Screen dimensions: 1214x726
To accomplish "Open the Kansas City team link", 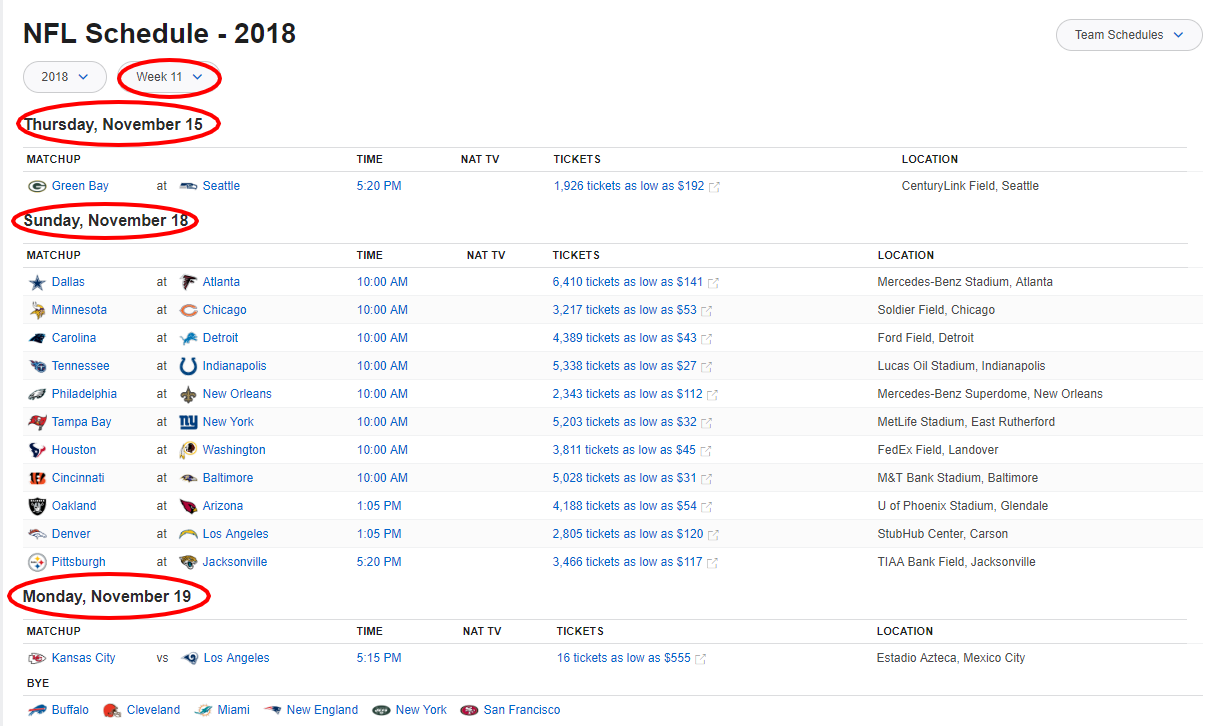I will (x=84, y=658).
